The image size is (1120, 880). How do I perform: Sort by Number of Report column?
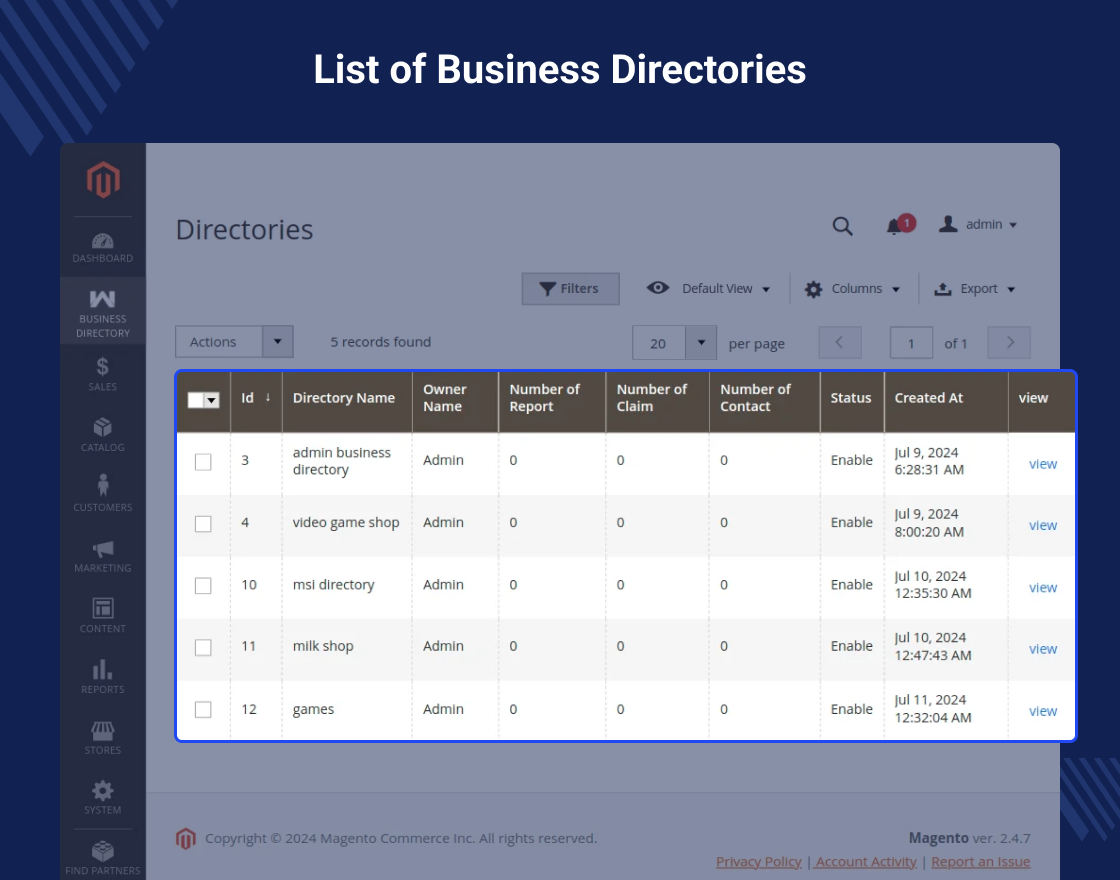point(552,399)
